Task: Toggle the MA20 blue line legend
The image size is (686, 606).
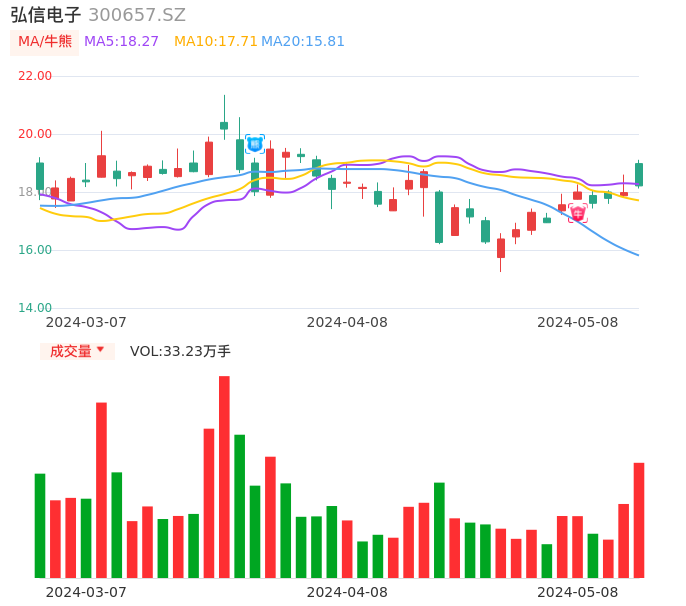Action: coord(303,42)
